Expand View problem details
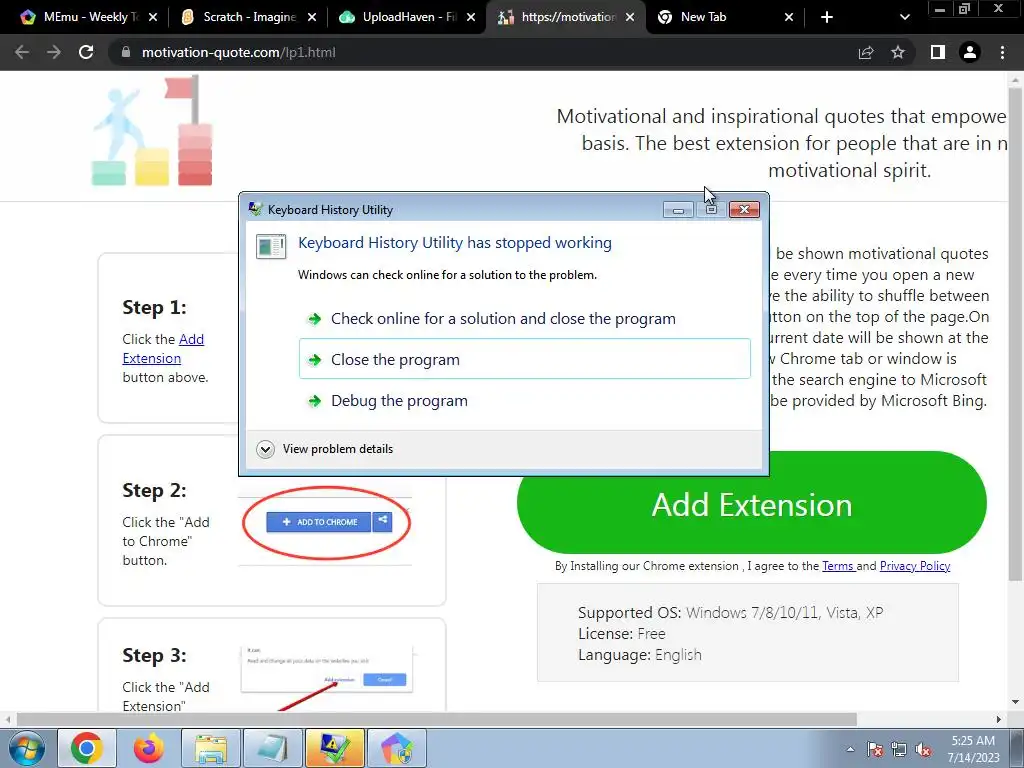 (325, 449)
